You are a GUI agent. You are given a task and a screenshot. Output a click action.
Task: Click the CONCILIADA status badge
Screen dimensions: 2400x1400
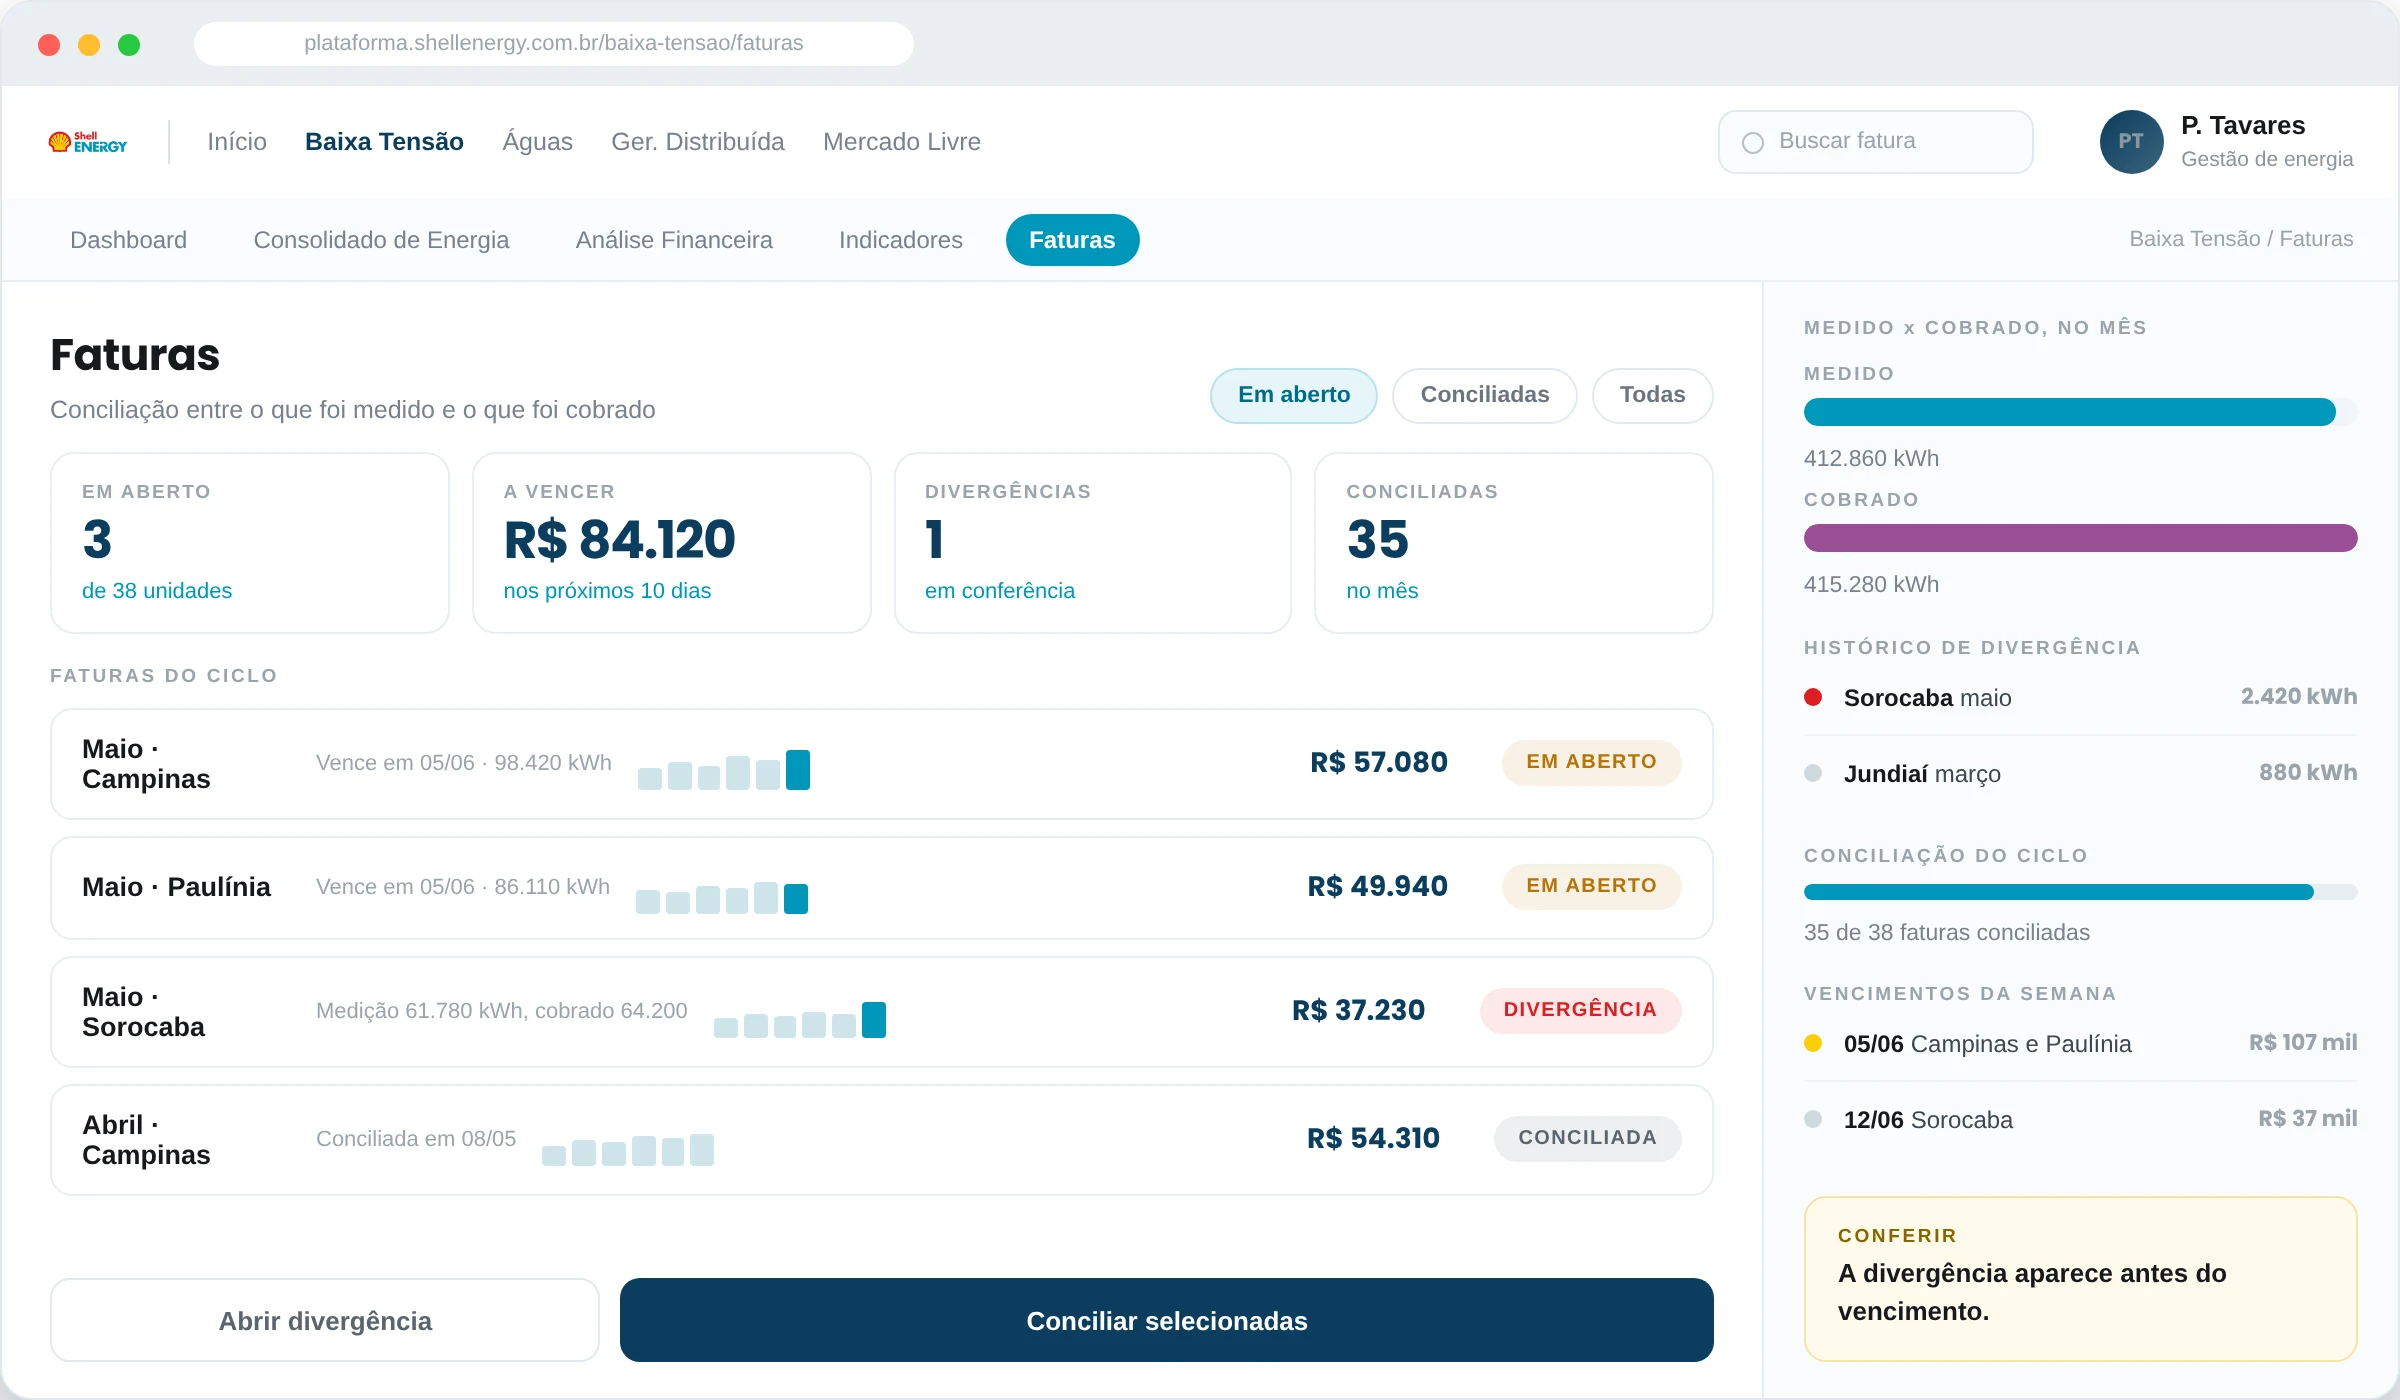coord(1587,1138)
